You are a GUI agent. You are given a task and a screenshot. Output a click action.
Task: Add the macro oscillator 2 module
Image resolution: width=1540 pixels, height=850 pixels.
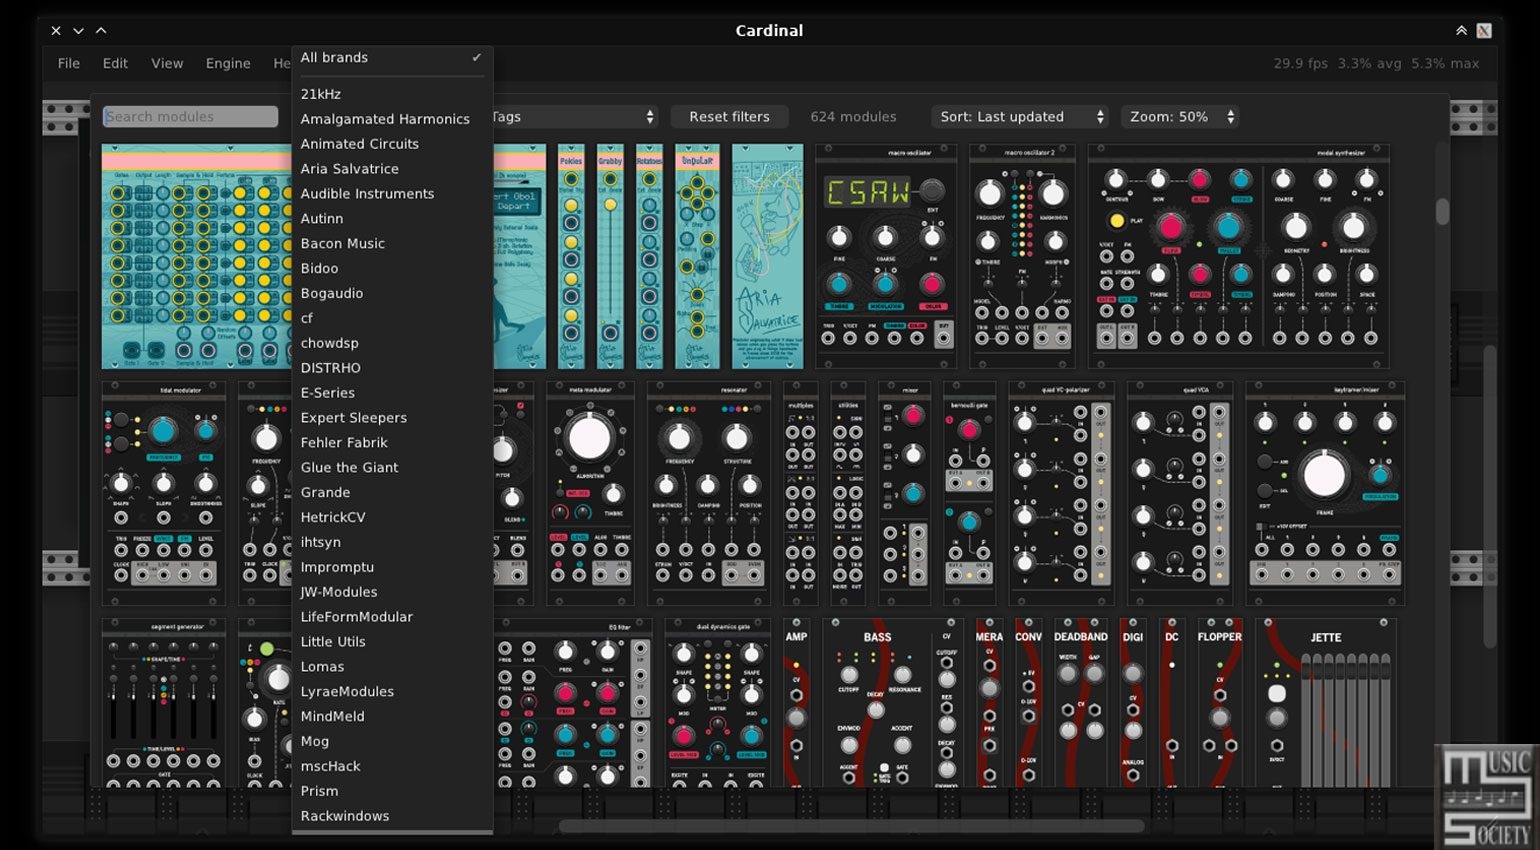click(1022, 257)
